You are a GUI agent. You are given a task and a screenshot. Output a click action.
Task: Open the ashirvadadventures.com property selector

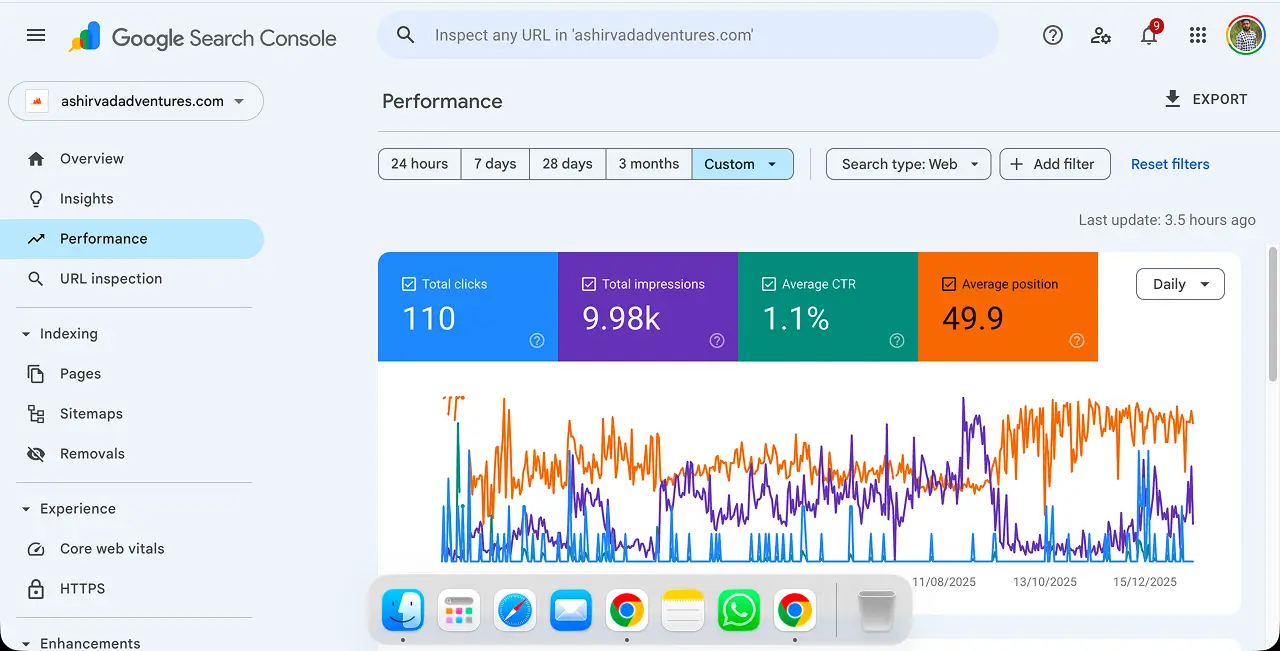(136, 100)
